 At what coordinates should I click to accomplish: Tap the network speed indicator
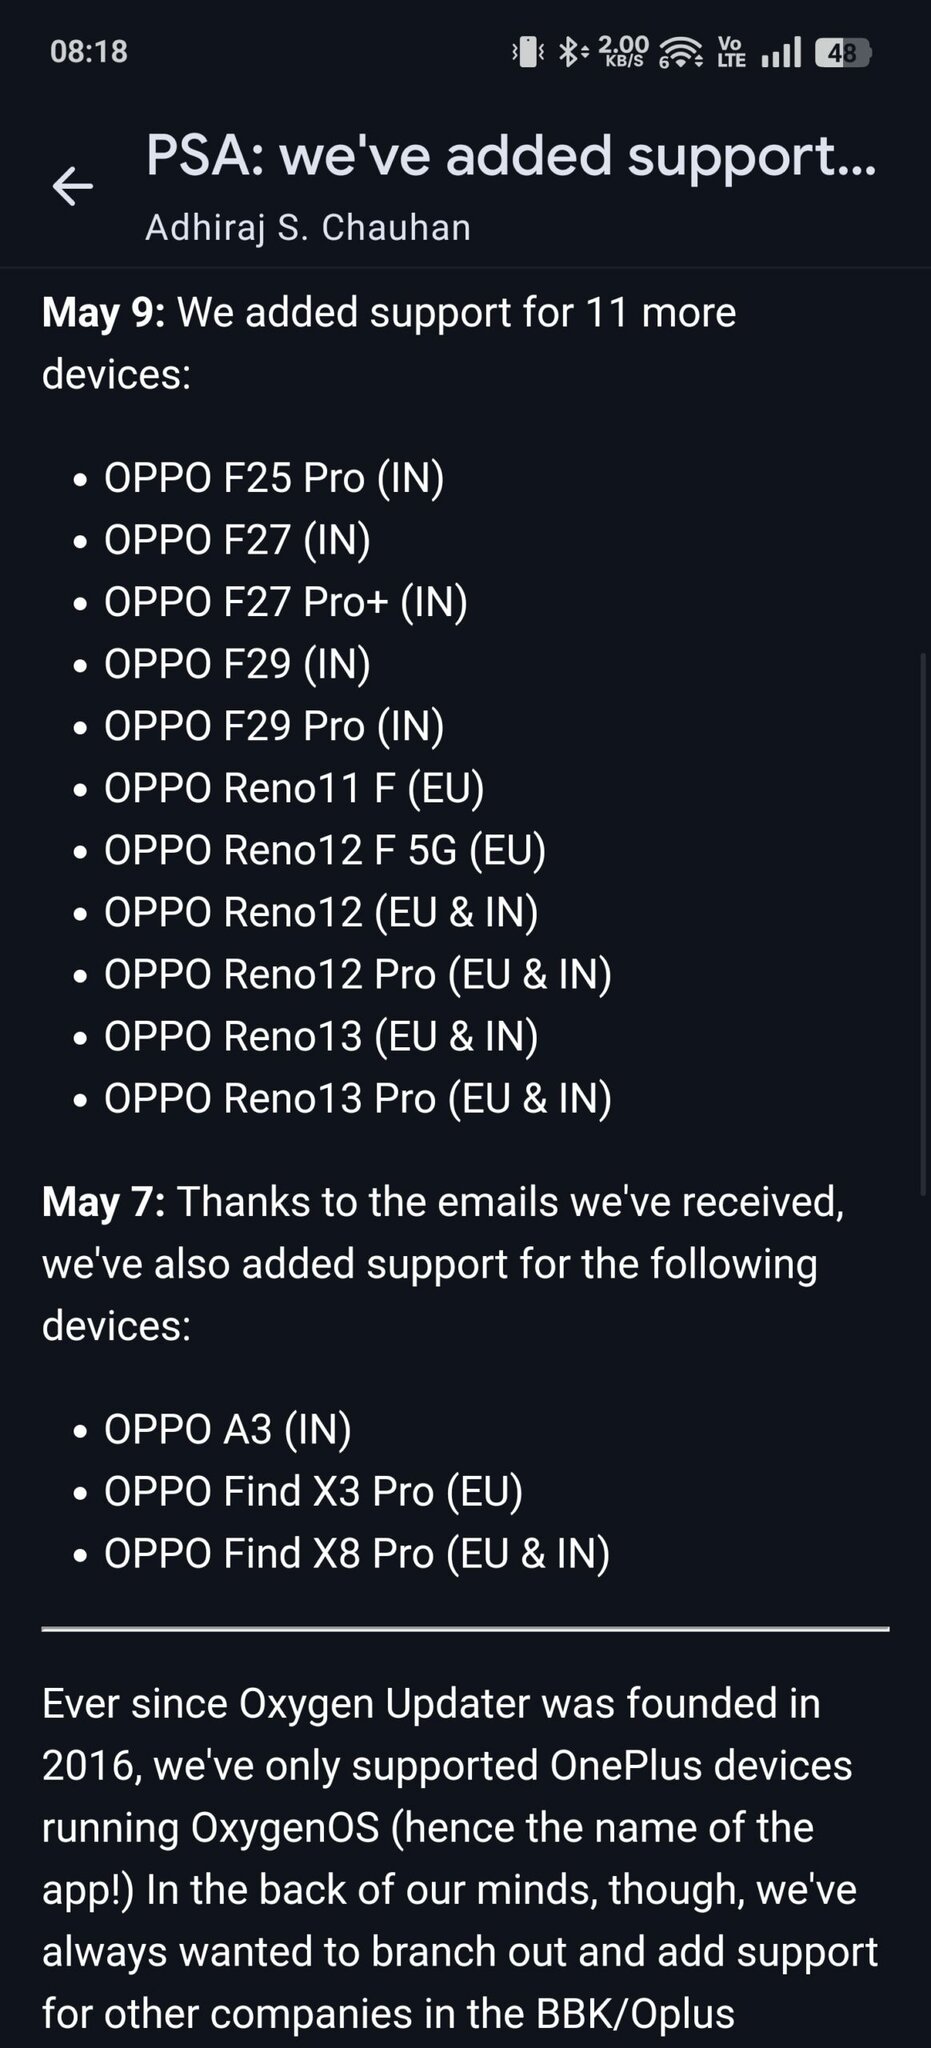pos(624,52)
